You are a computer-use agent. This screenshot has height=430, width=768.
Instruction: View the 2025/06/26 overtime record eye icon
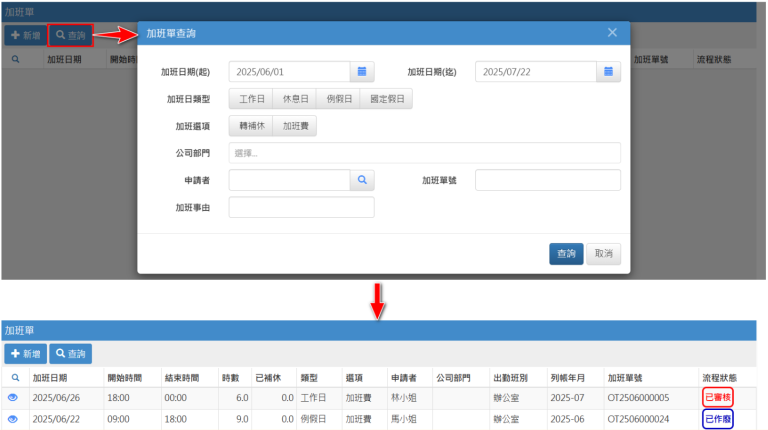click(14, 397)
